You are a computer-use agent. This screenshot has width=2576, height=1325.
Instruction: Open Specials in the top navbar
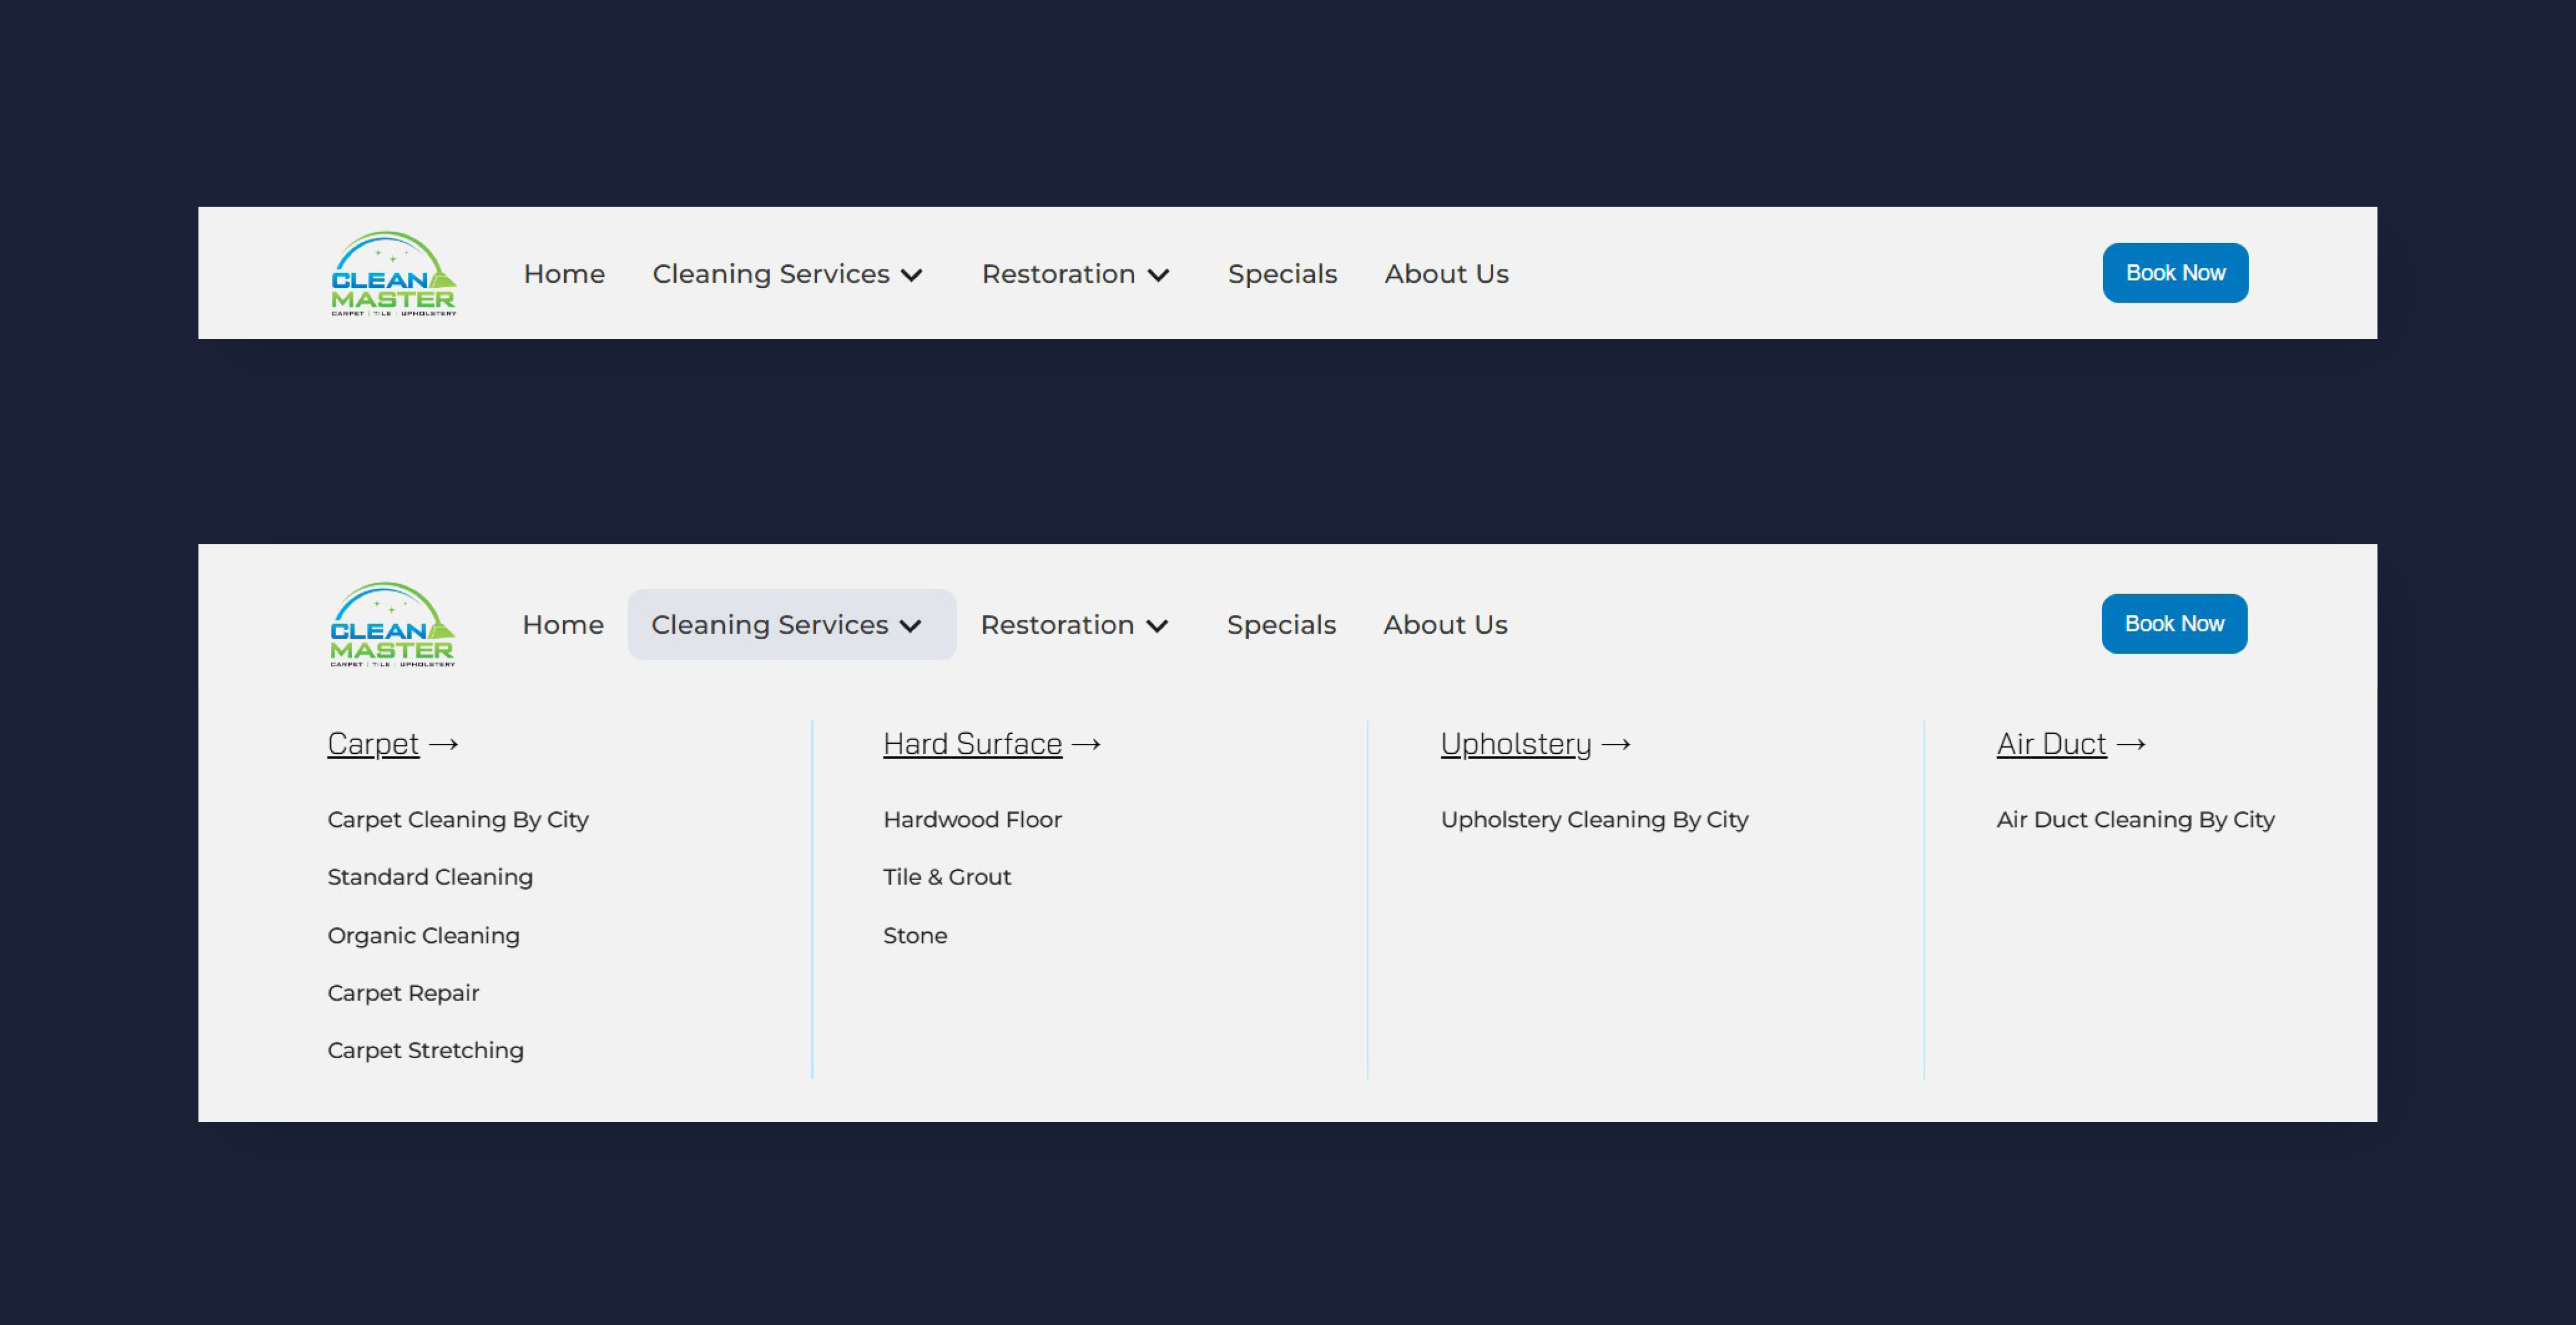1282,274
